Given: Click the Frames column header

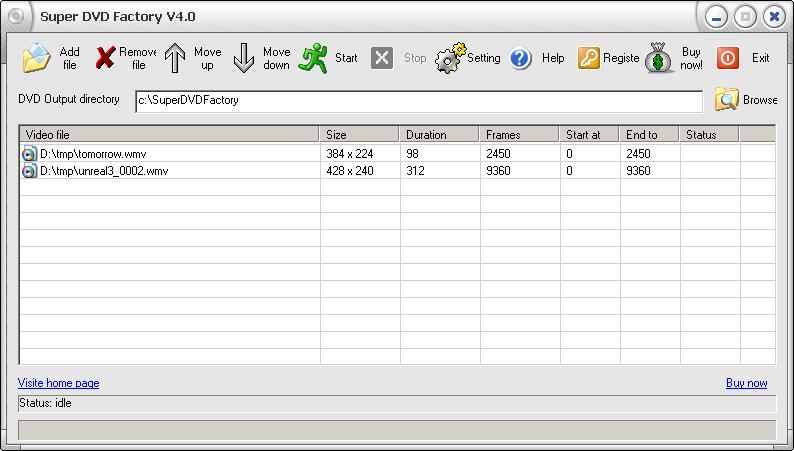Looking at the screenshot, I should 519,135.
